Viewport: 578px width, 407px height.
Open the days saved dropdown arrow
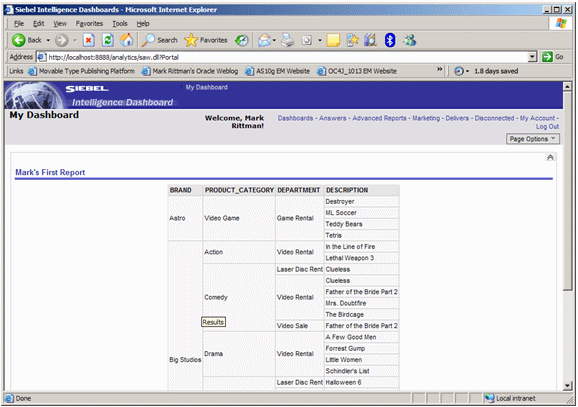[467, 71]
